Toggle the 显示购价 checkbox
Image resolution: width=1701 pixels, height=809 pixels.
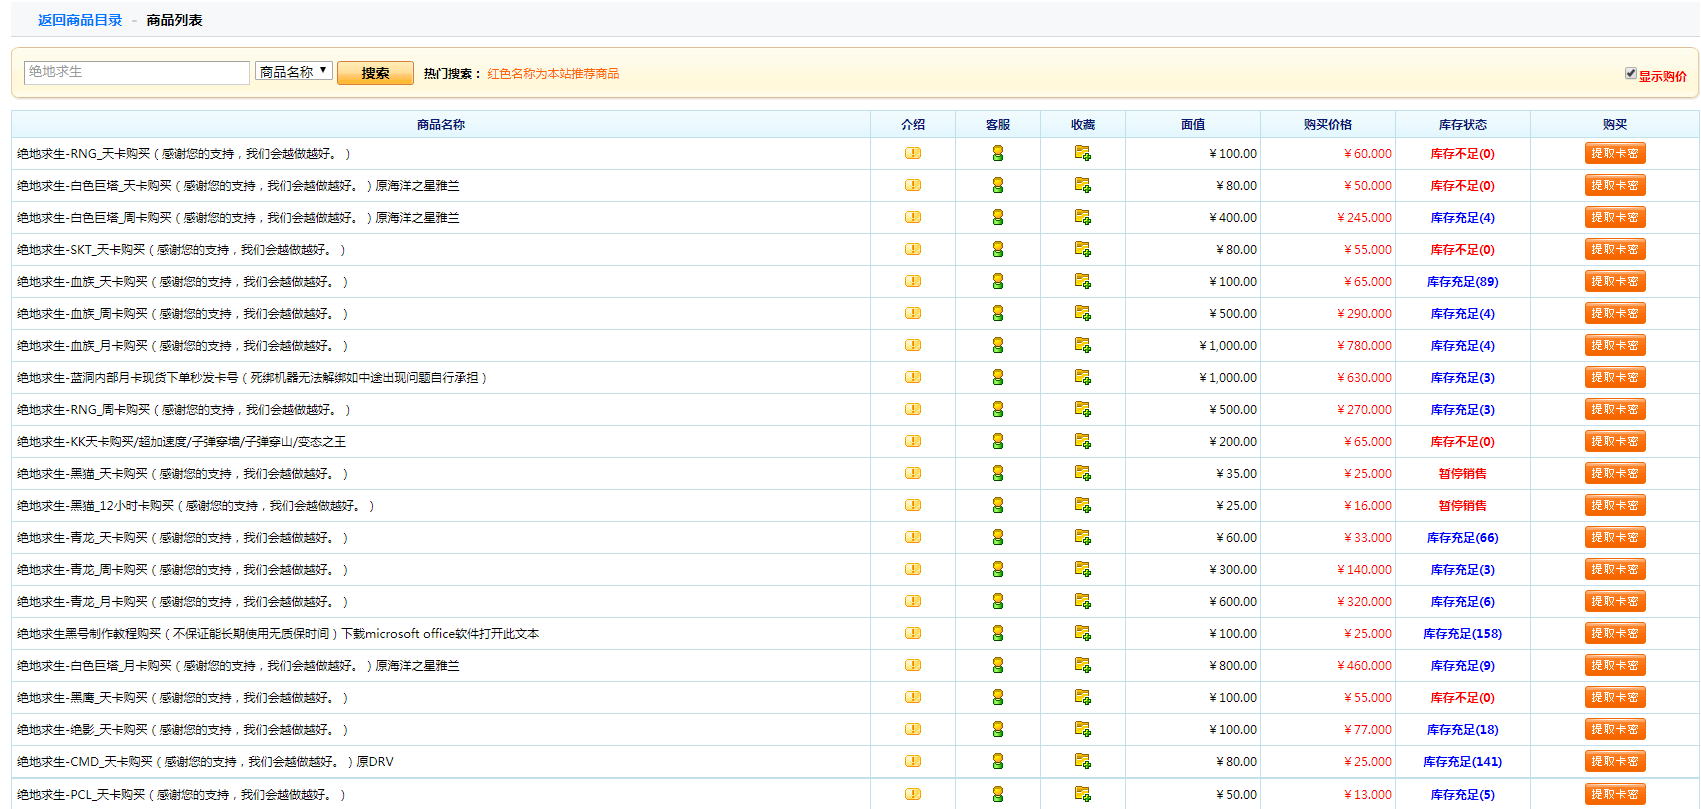click(1631, 73)
